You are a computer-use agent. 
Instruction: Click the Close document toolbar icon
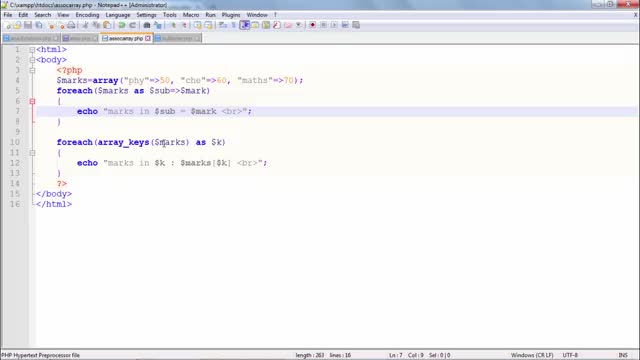point(50,25)
